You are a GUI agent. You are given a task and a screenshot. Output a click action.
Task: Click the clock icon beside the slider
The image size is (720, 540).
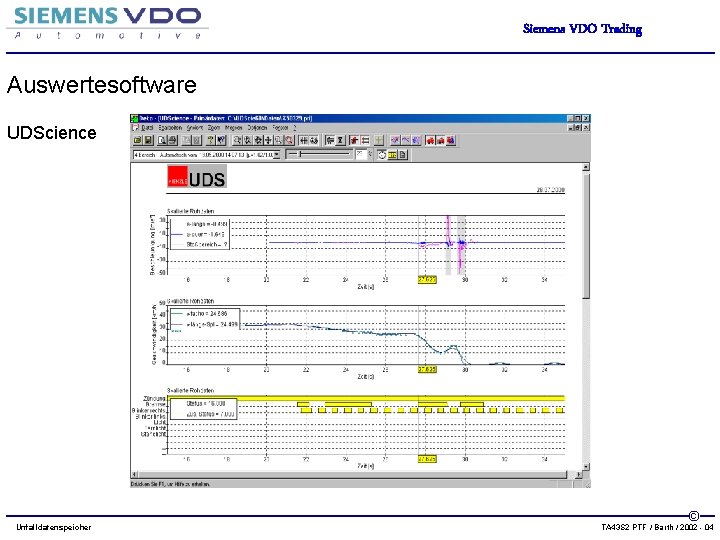382,155
